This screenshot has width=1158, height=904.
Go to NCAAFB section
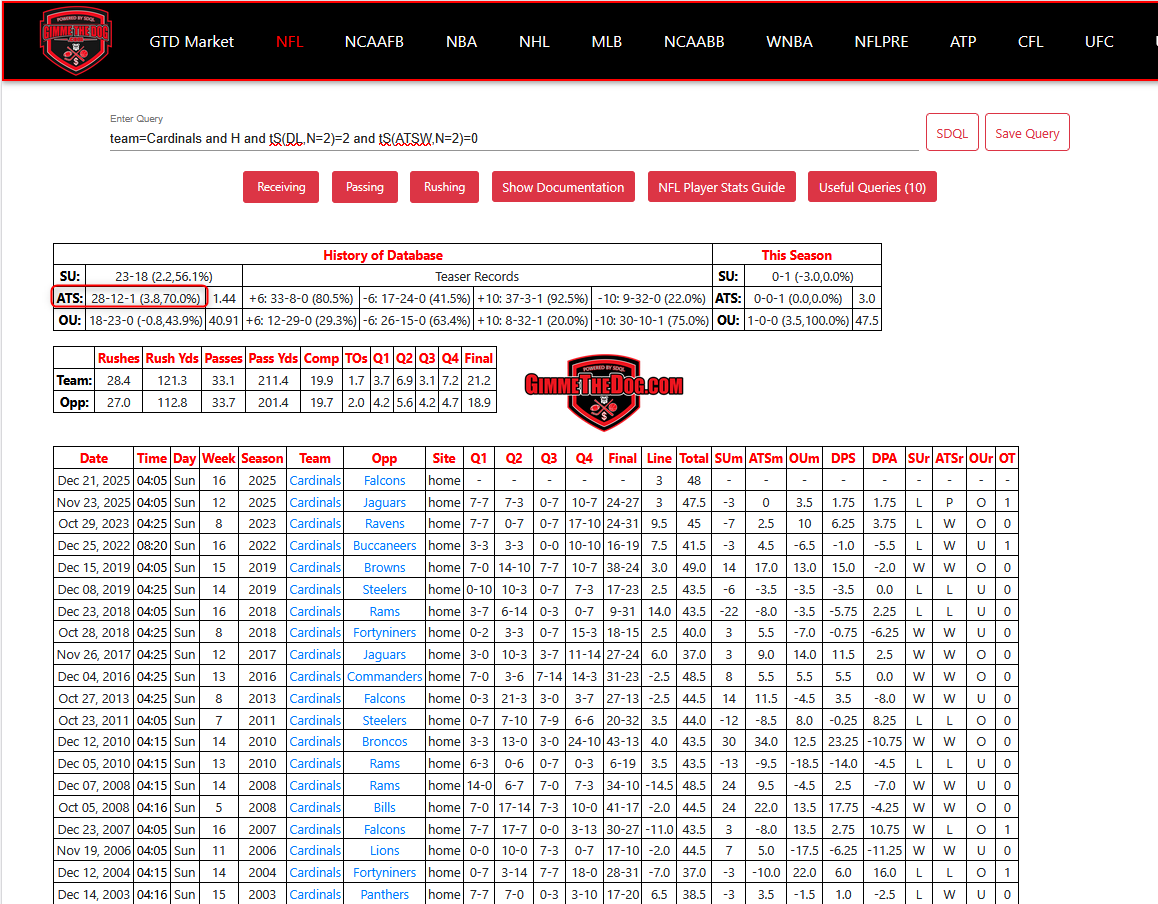point(374,41)
